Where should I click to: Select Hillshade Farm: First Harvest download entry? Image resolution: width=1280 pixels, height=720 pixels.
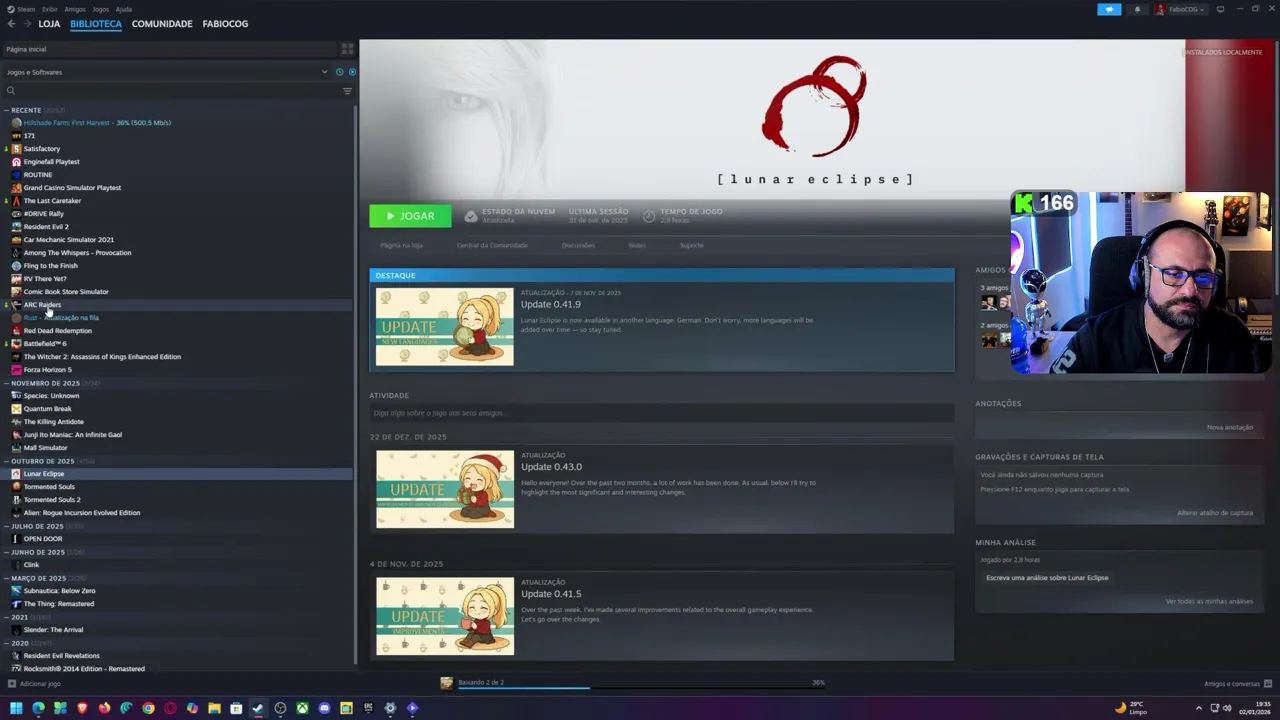97,123
